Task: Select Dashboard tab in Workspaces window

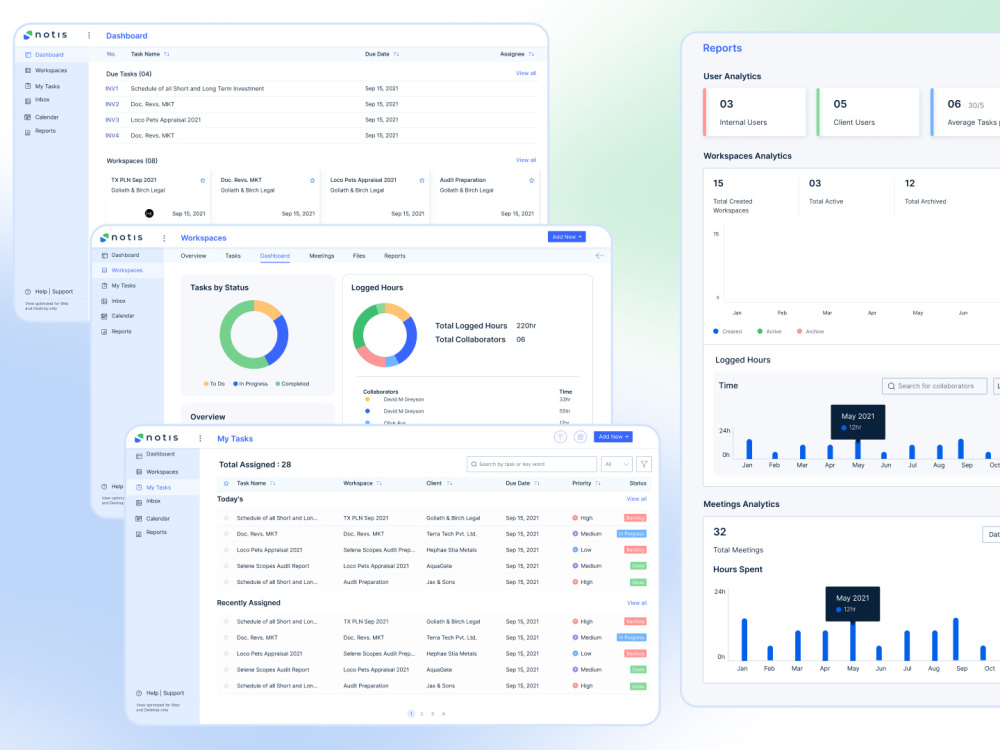Action: [275, 256]
